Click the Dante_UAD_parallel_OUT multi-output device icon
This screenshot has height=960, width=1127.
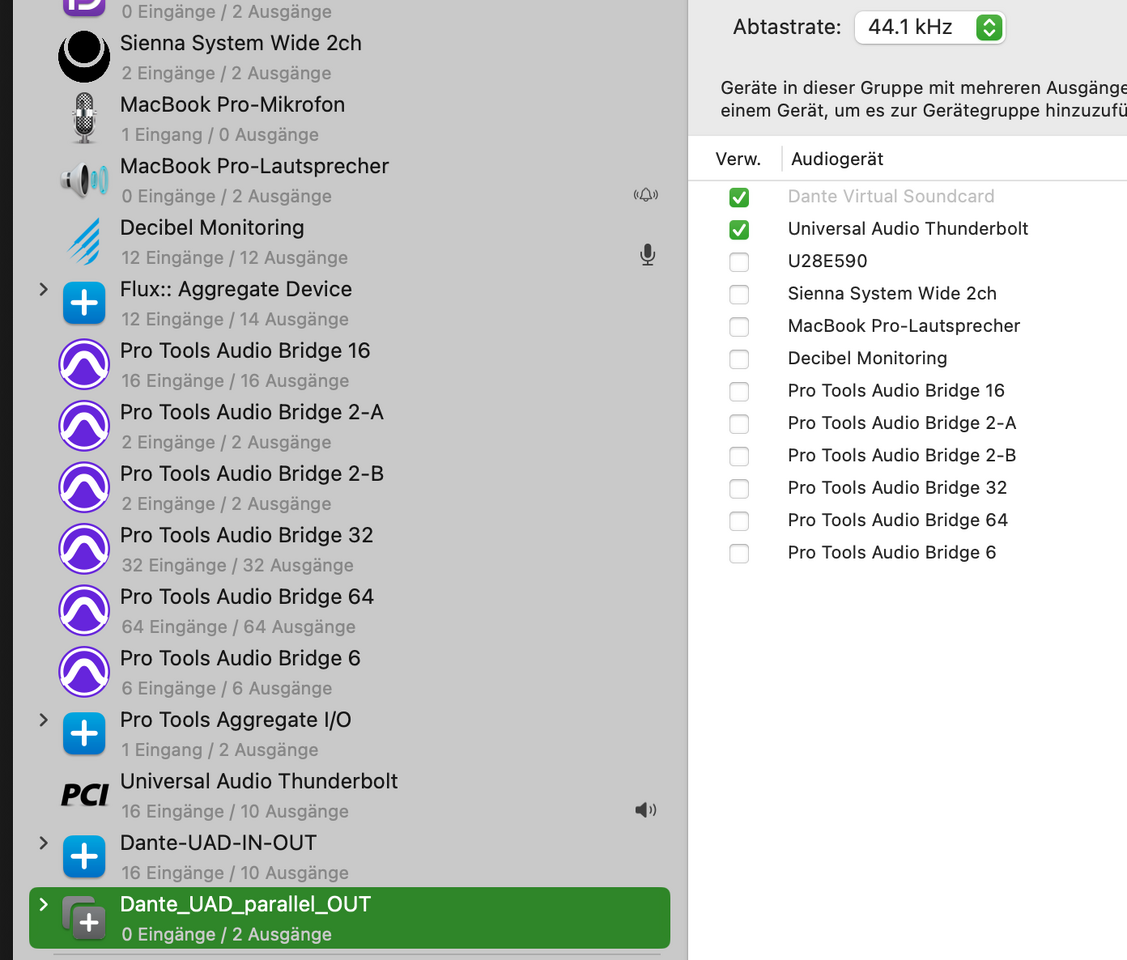point(84,918)
